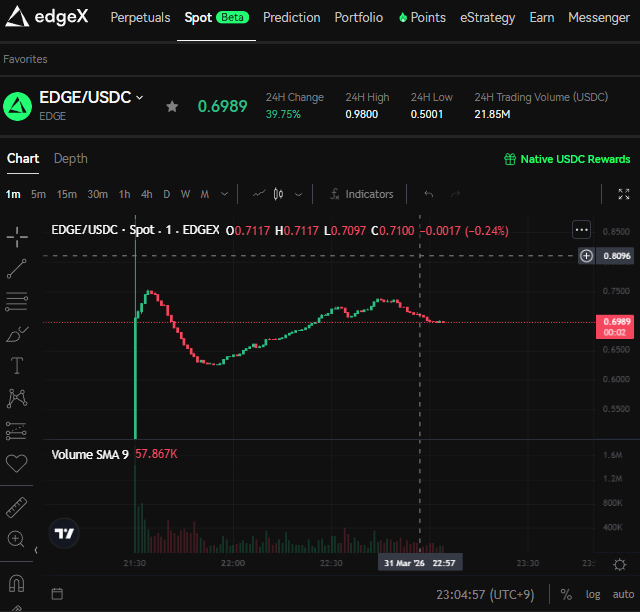This screenshot has height=612, width=640.
Task: Click the green EDGE token icon
Action: (x=18, y=107)
